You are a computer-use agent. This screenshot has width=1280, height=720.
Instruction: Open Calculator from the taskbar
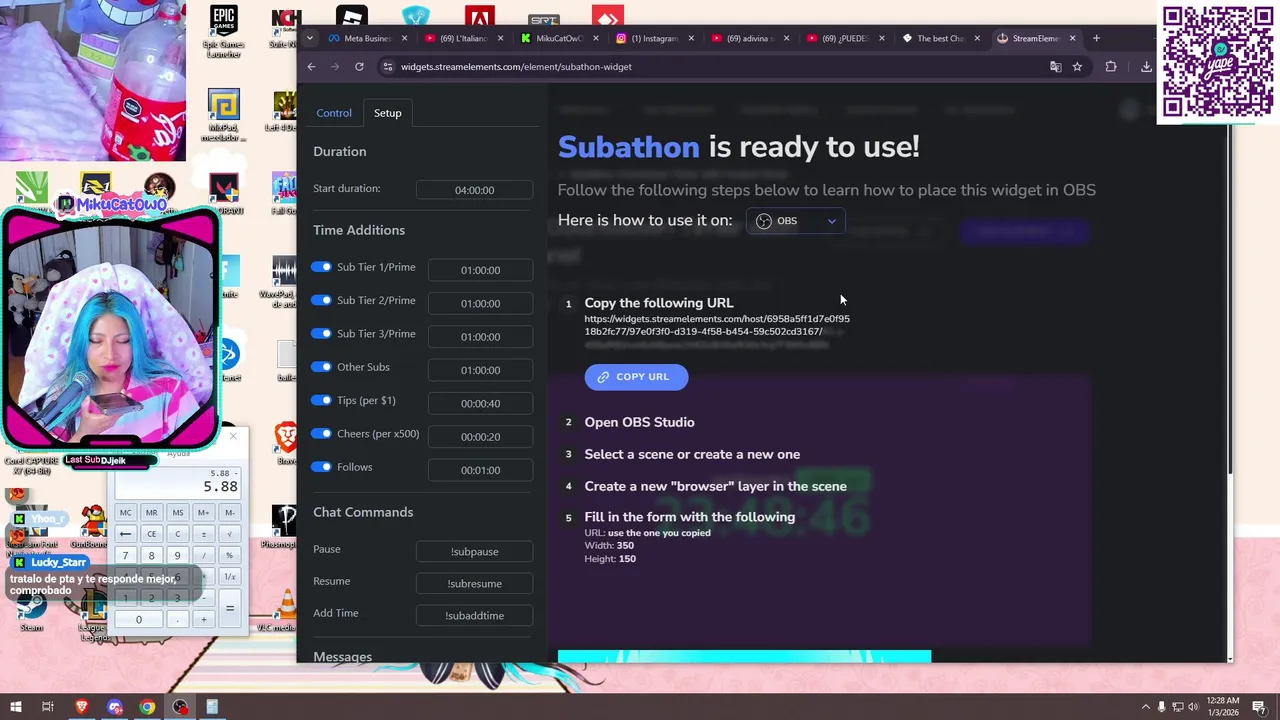coord(212,707)
